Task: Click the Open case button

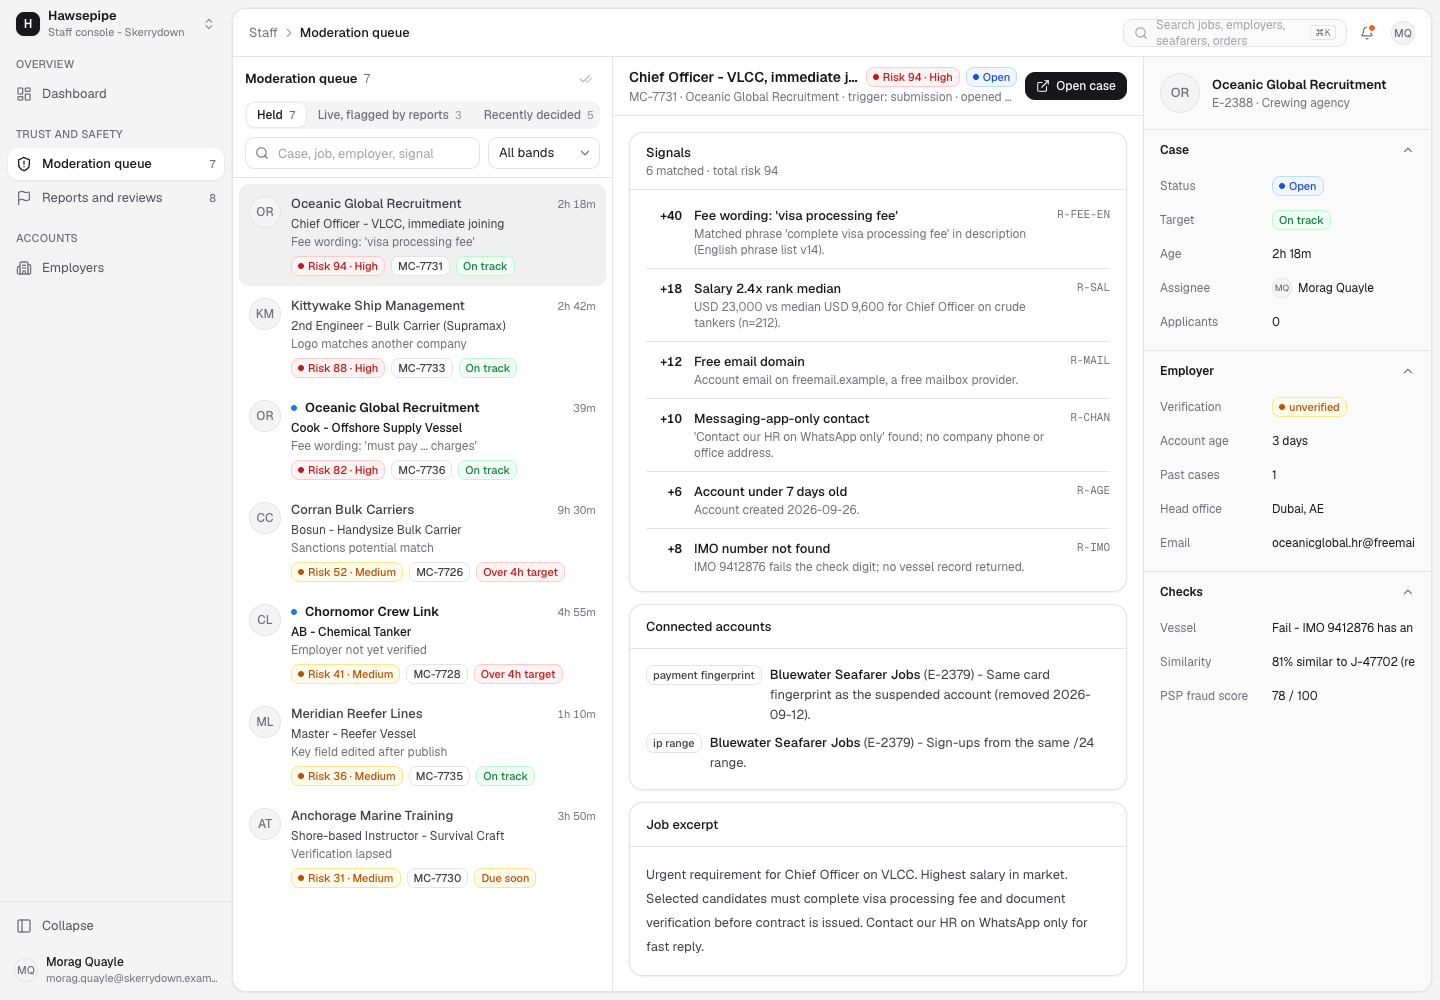Action: click(1076, 86)
